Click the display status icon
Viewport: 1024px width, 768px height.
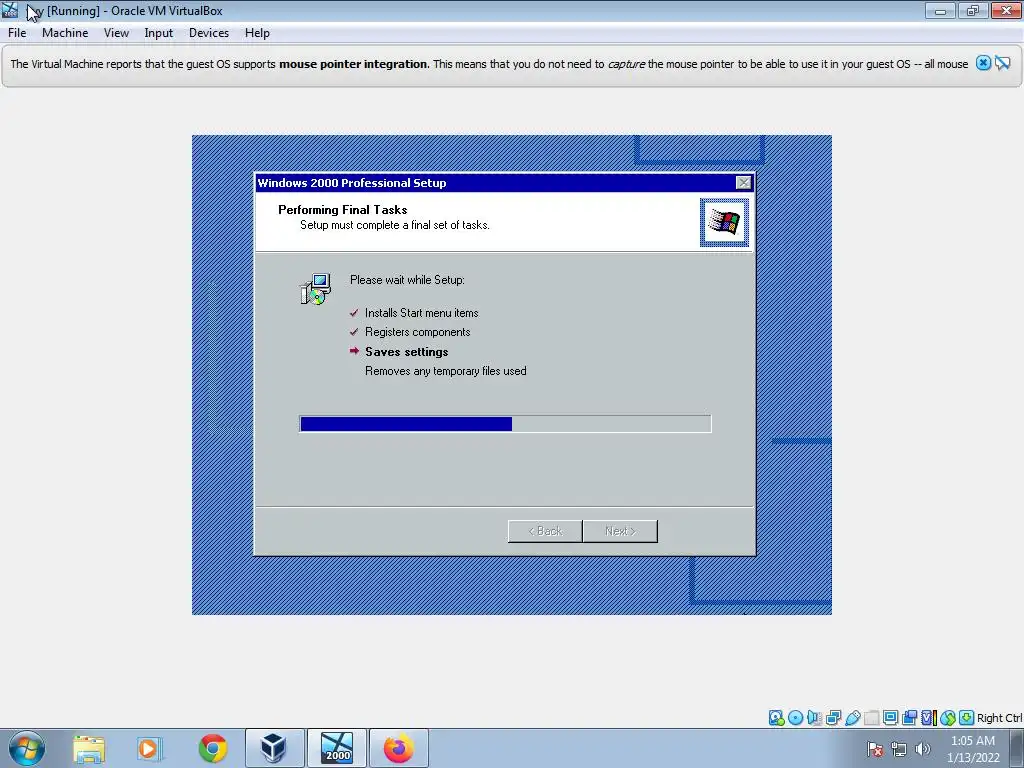(890, 718)
